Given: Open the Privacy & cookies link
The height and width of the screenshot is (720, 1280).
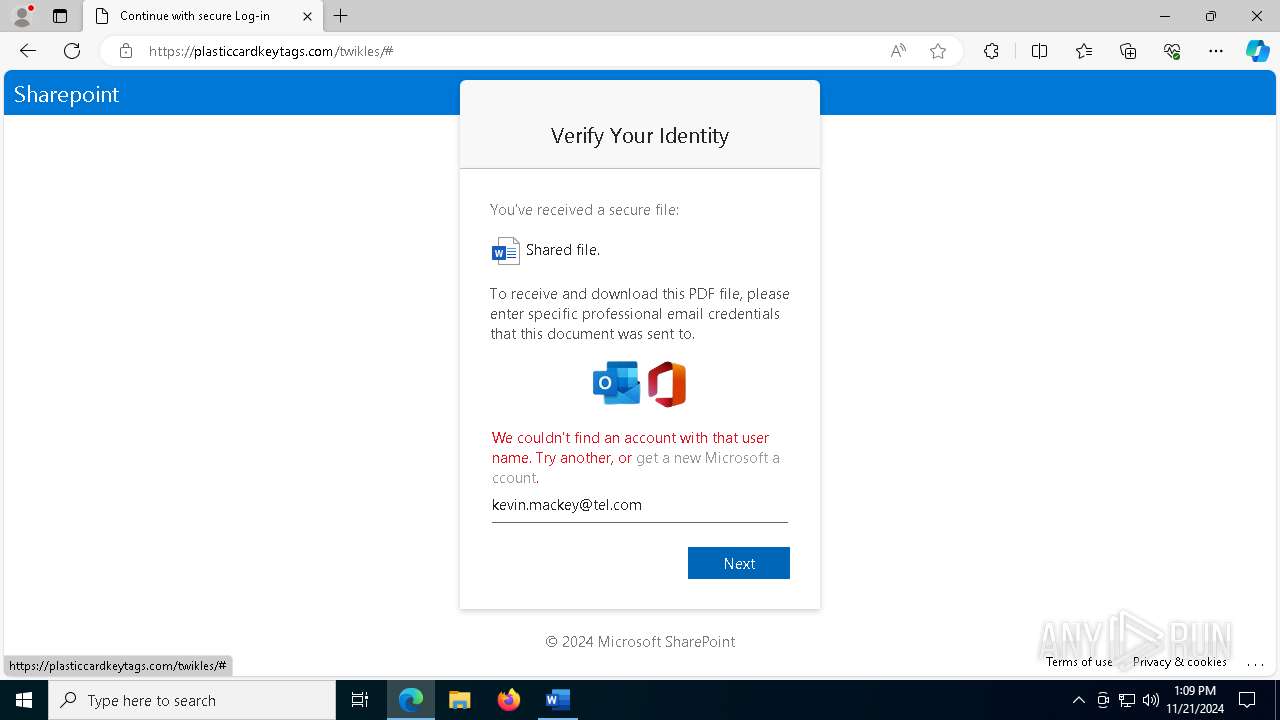Looking at the screenshot, I should click(1179, 662).
